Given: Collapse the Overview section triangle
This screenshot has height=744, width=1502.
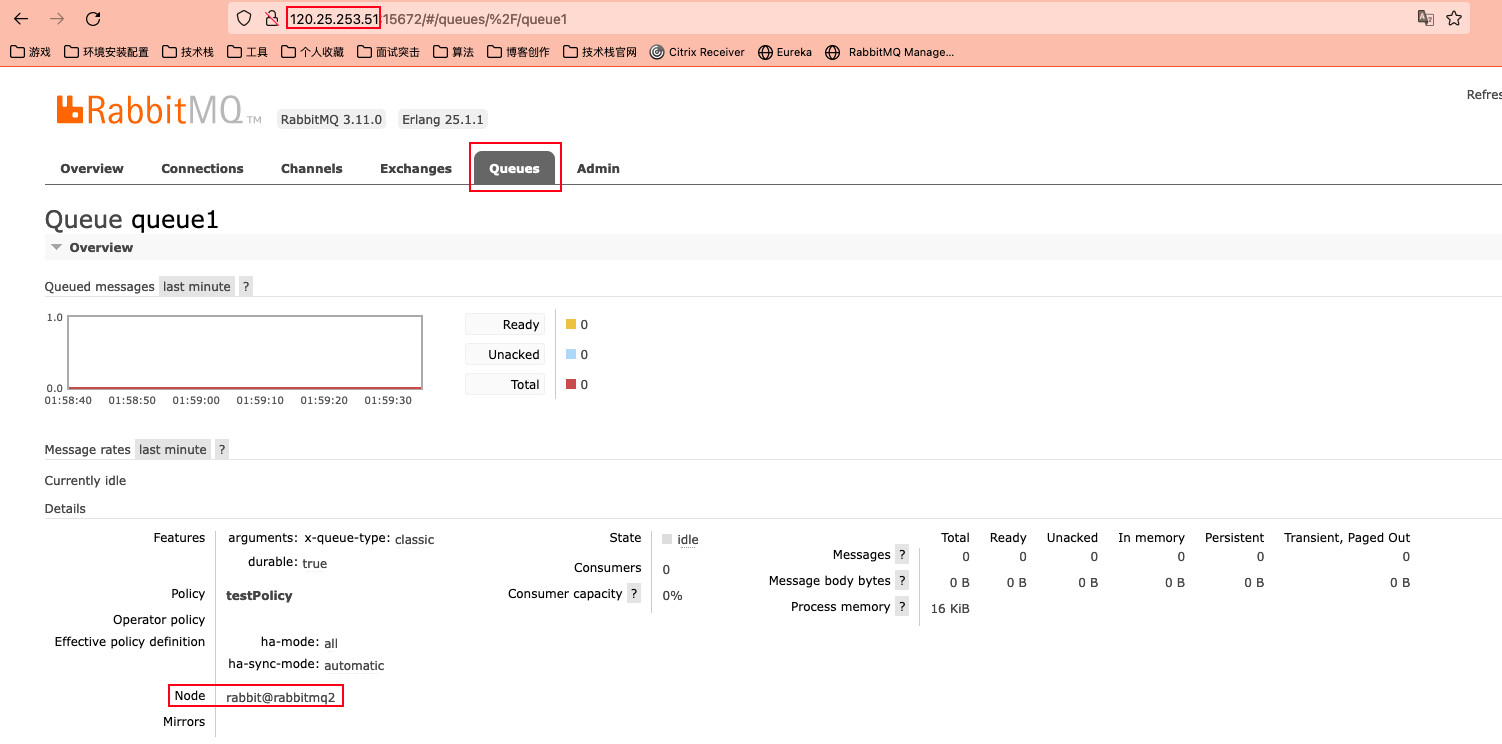Looking at the screenshot, I should pyautogui.click(x=57, y=247).
